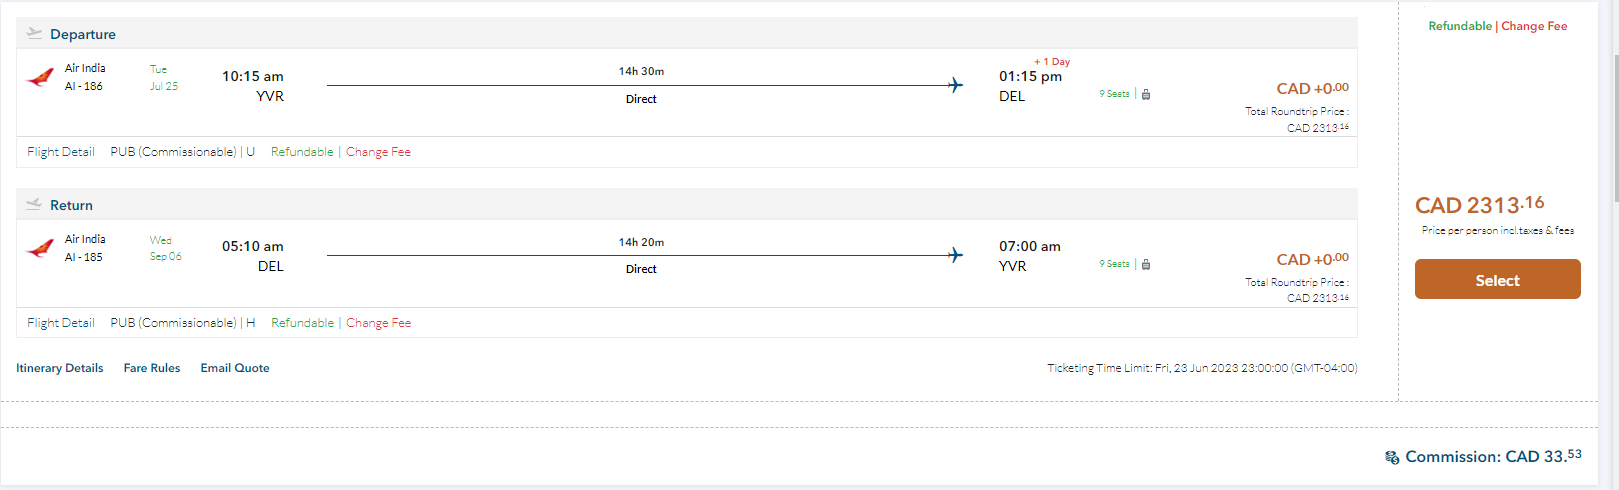Click the Email Quote link
1619x490 pixels.
click(235, 368)
